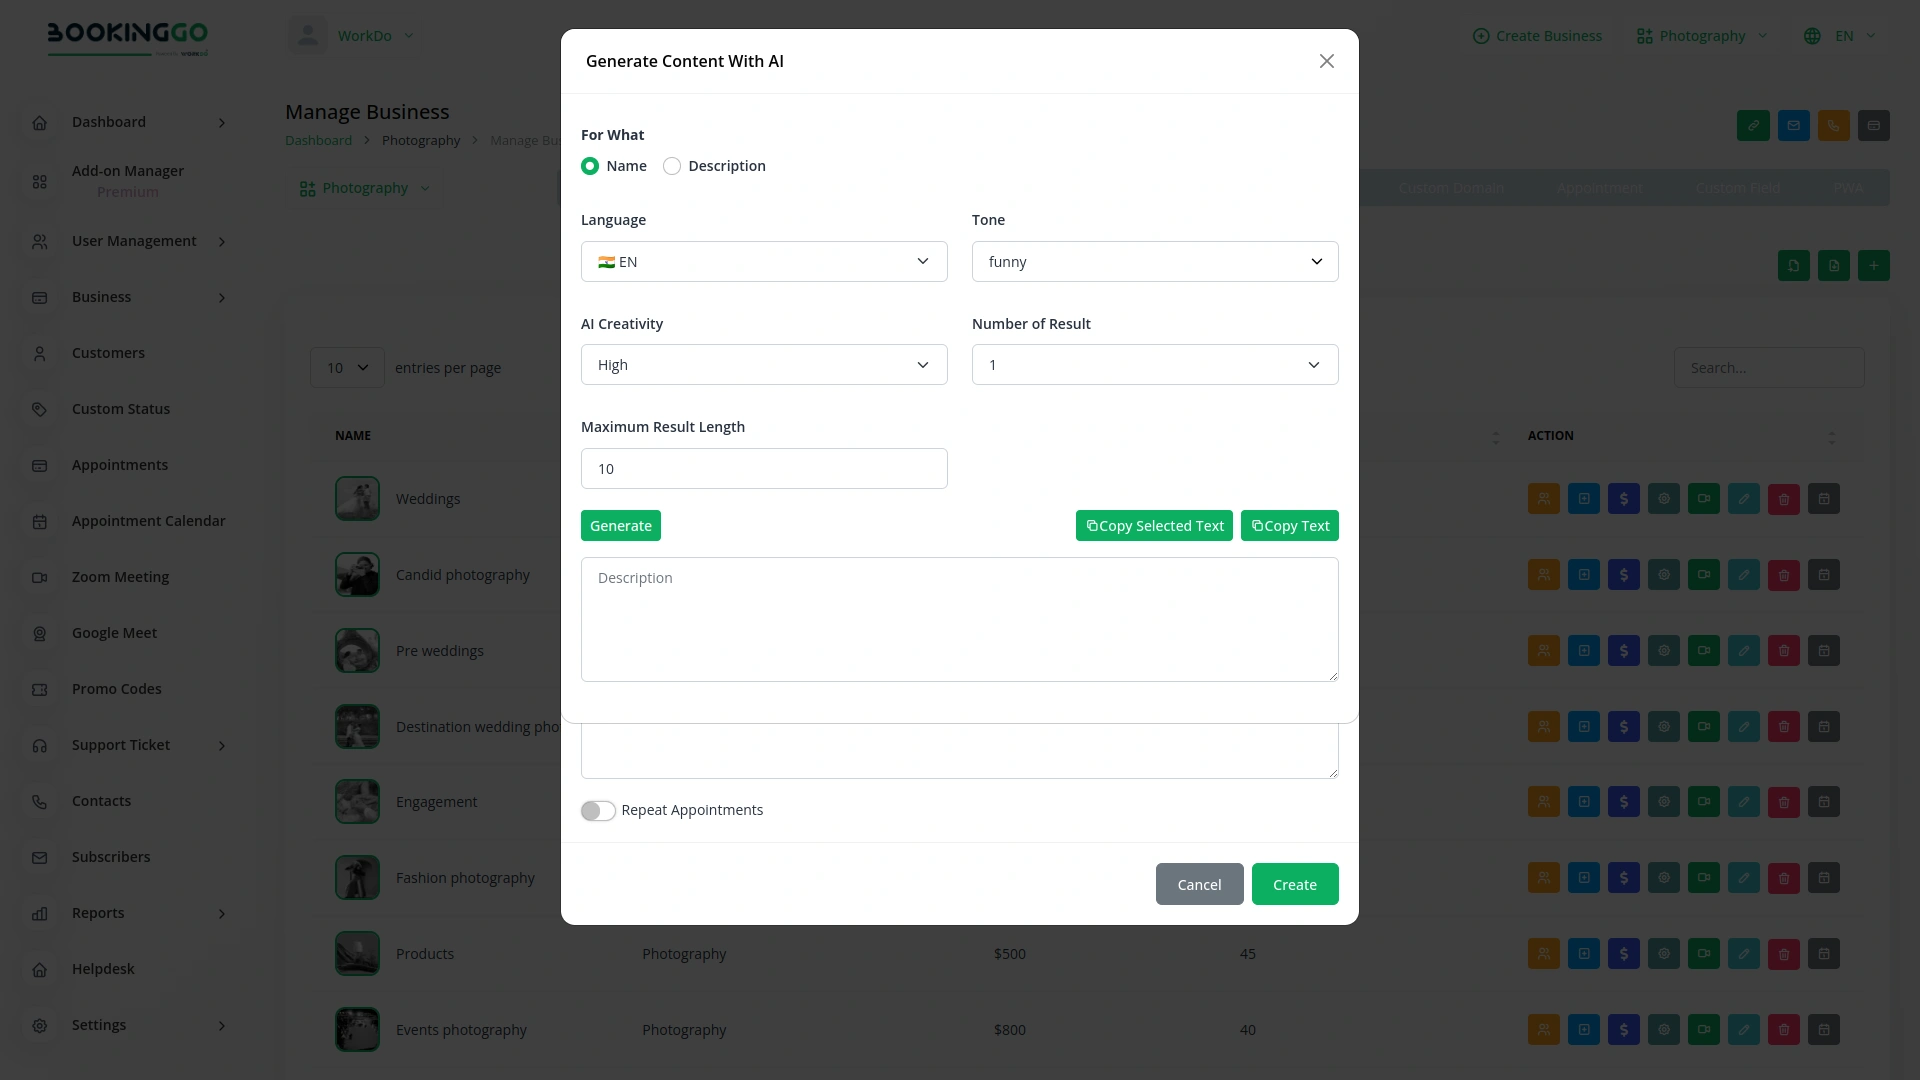
Task: Click the video camera icon for Engagement
Action: click(x=1704, y=801)
